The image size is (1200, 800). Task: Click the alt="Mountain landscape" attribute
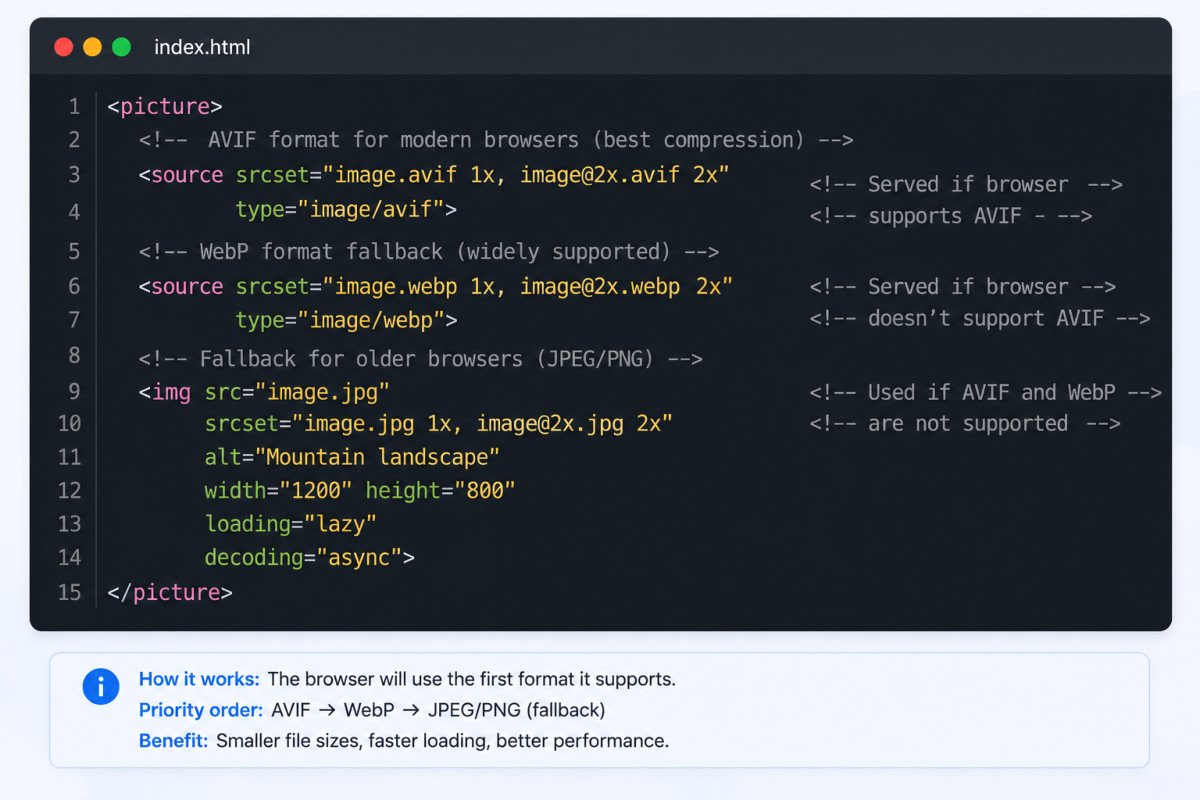point(352,457)
